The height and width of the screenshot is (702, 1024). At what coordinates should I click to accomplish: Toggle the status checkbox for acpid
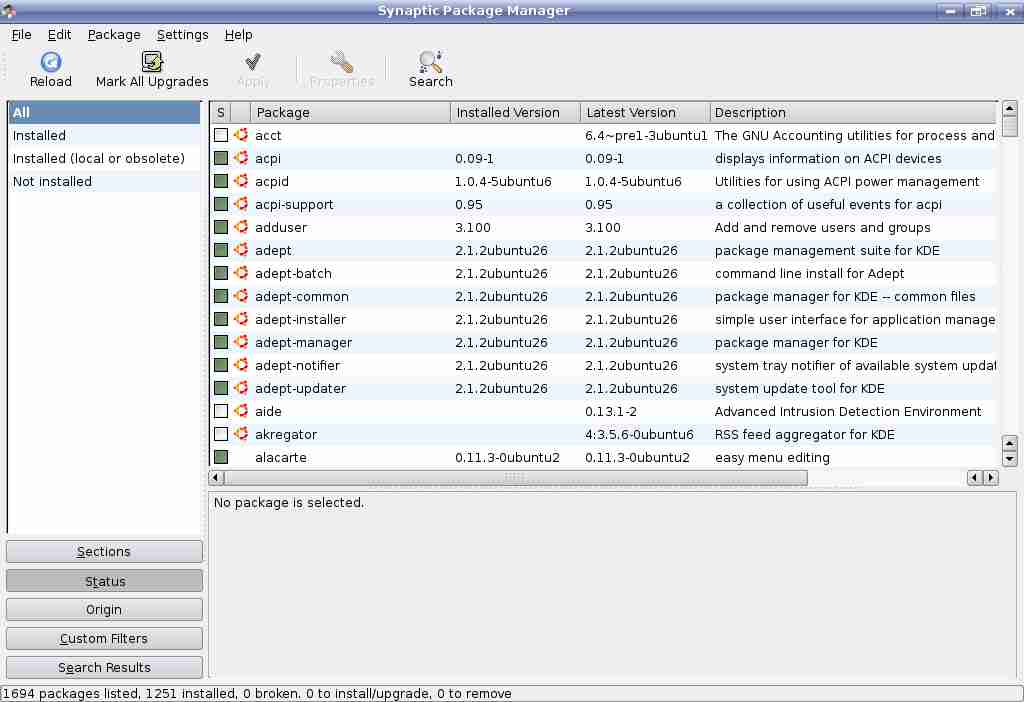(x=221, y=181)
